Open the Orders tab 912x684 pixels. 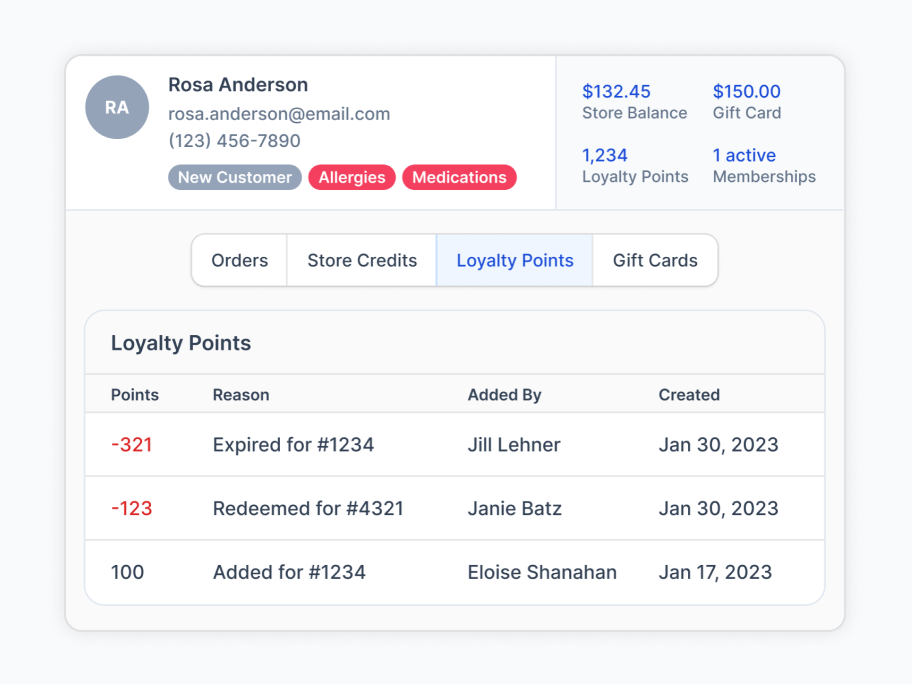(x=240, y=260)
